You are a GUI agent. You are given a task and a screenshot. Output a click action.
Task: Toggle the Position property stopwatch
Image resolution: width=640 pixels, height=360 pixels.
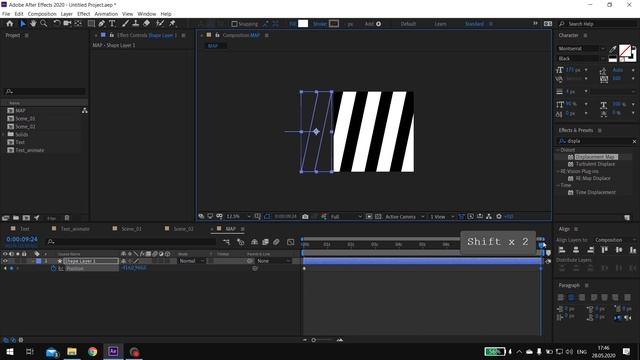[53, 268]
